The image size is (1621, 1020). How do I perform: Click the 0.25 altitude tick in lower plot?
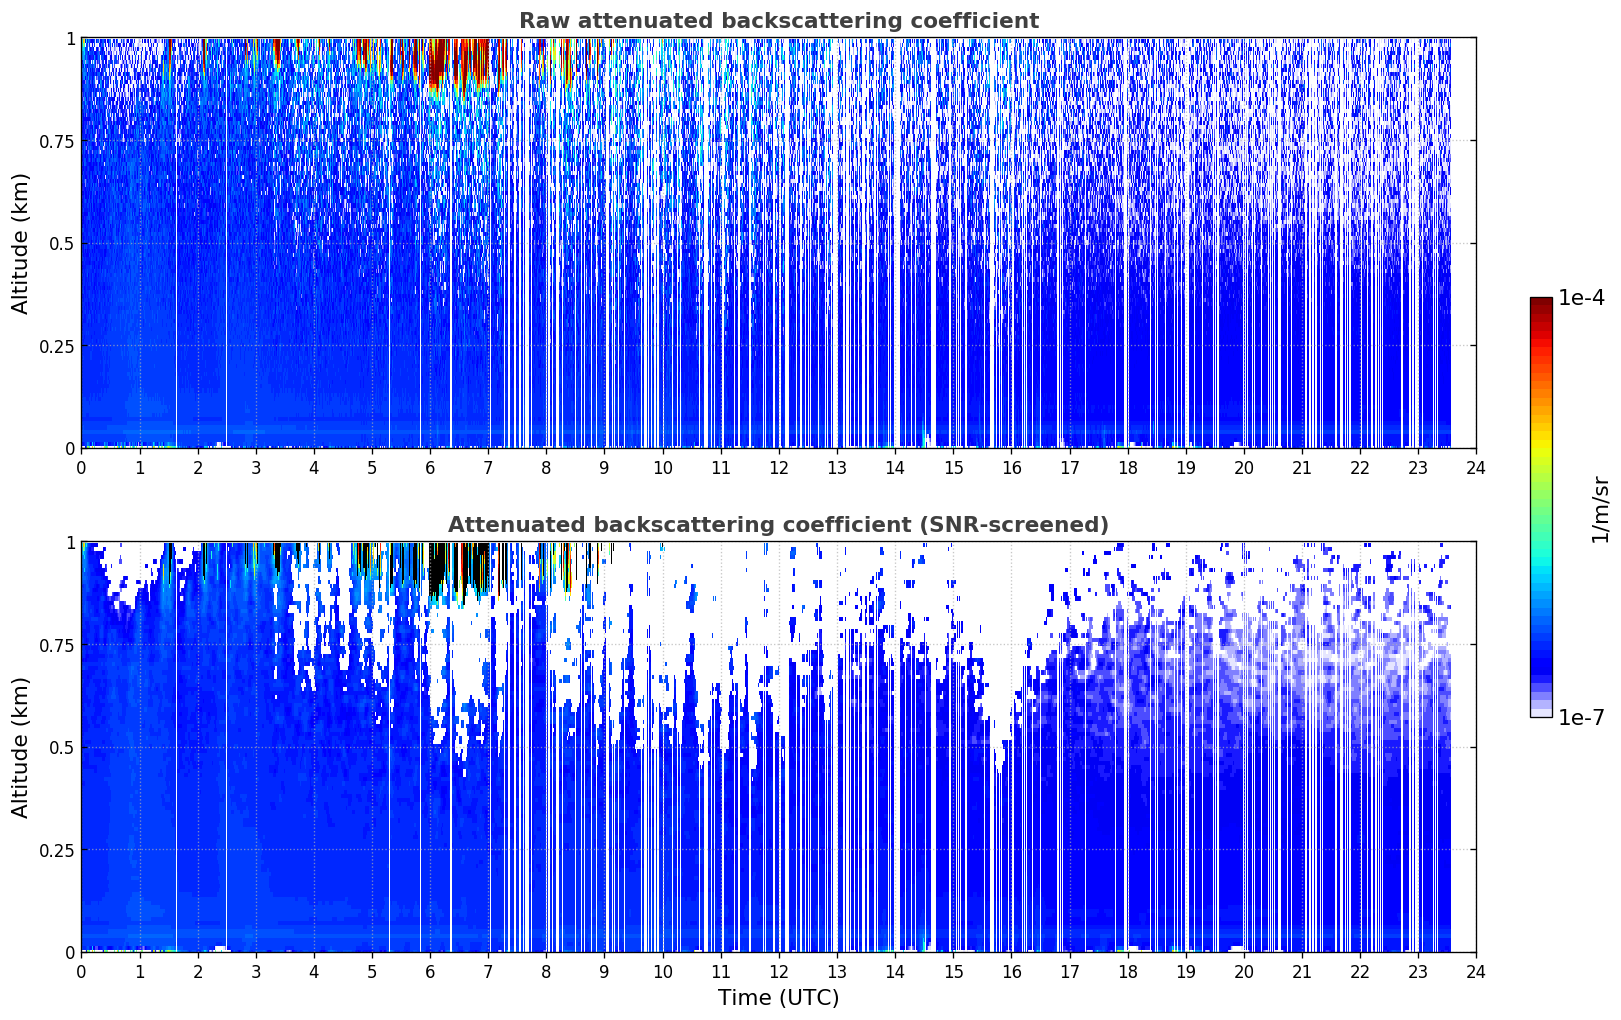click(x=57, y=850)
